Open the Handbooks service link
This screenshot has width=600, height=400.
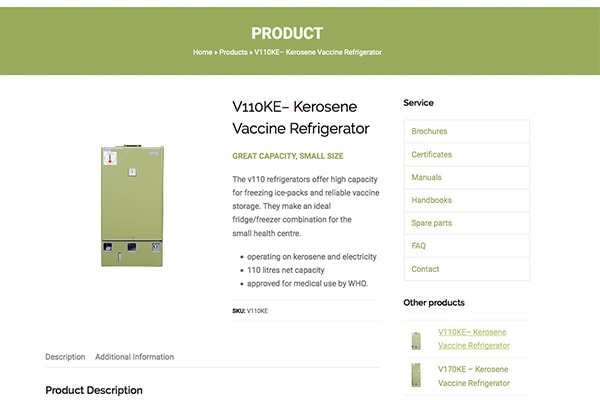coord(431,200)
